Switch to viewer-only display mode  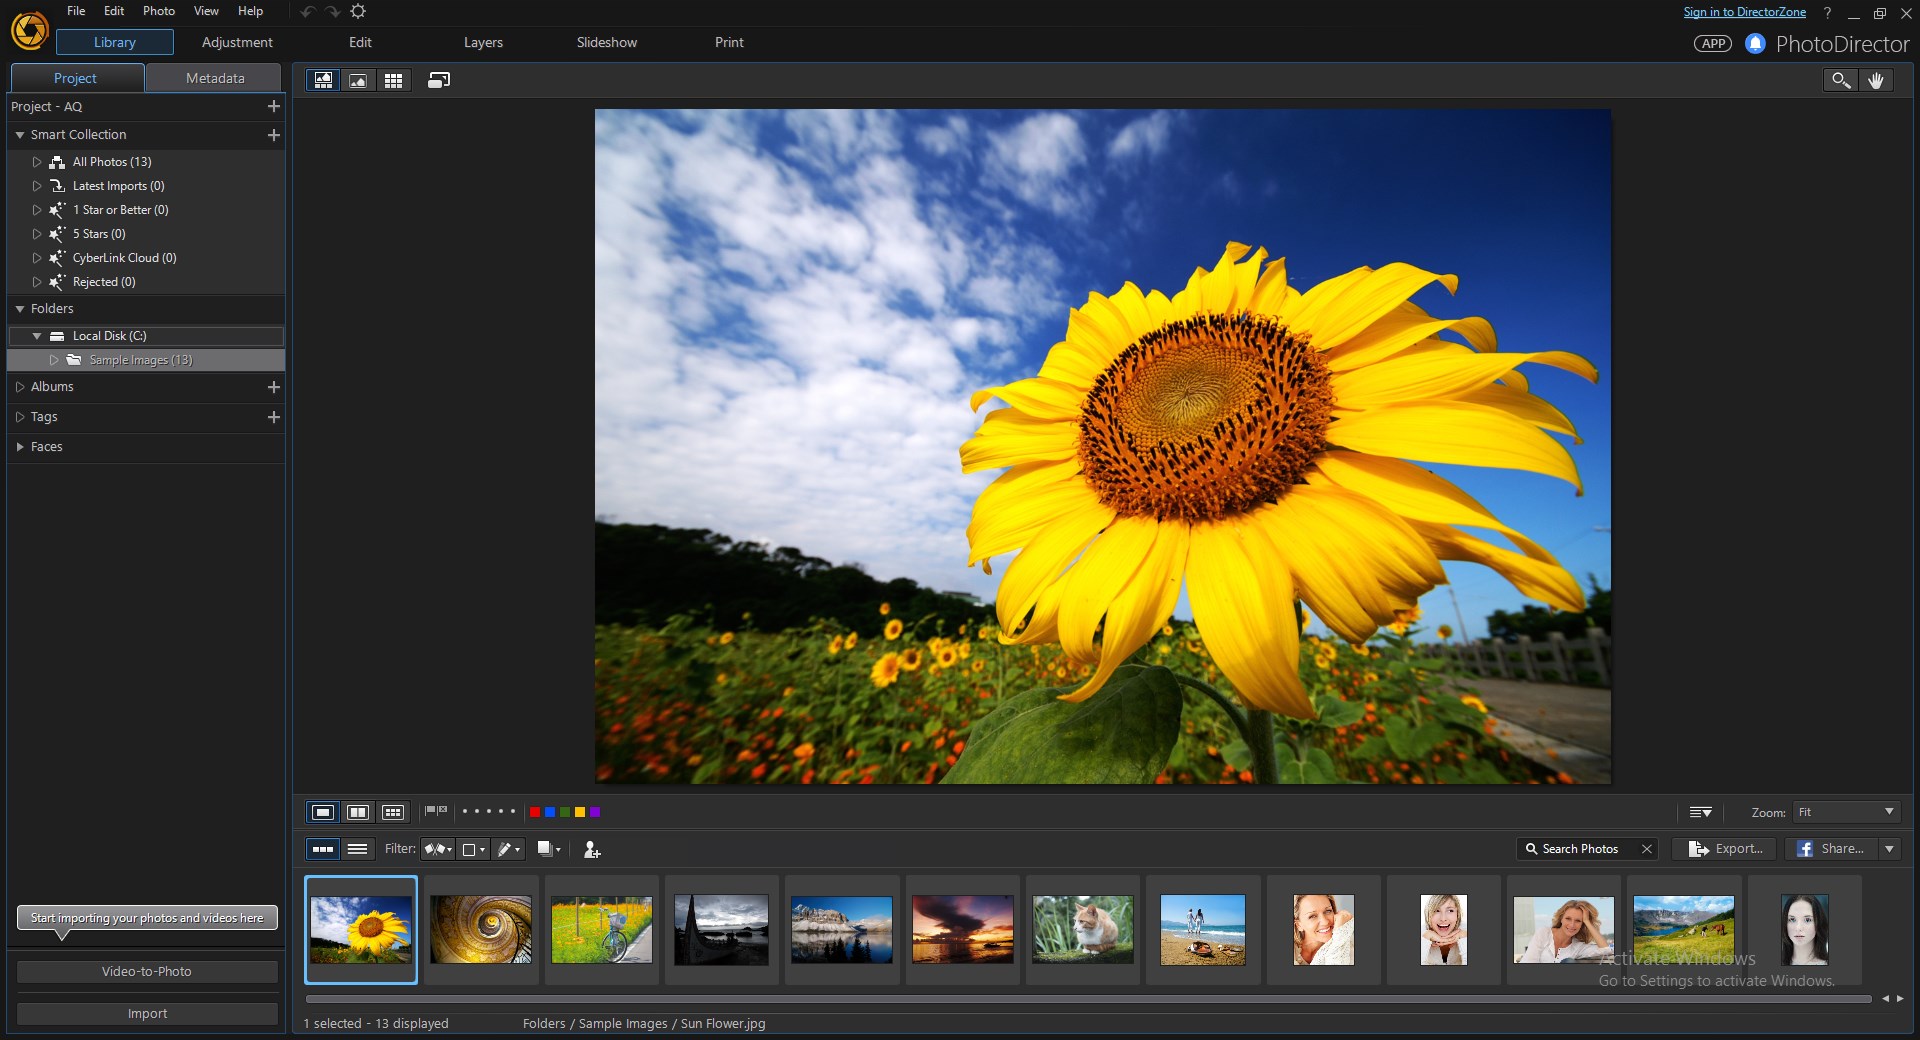tap(358, 80)
